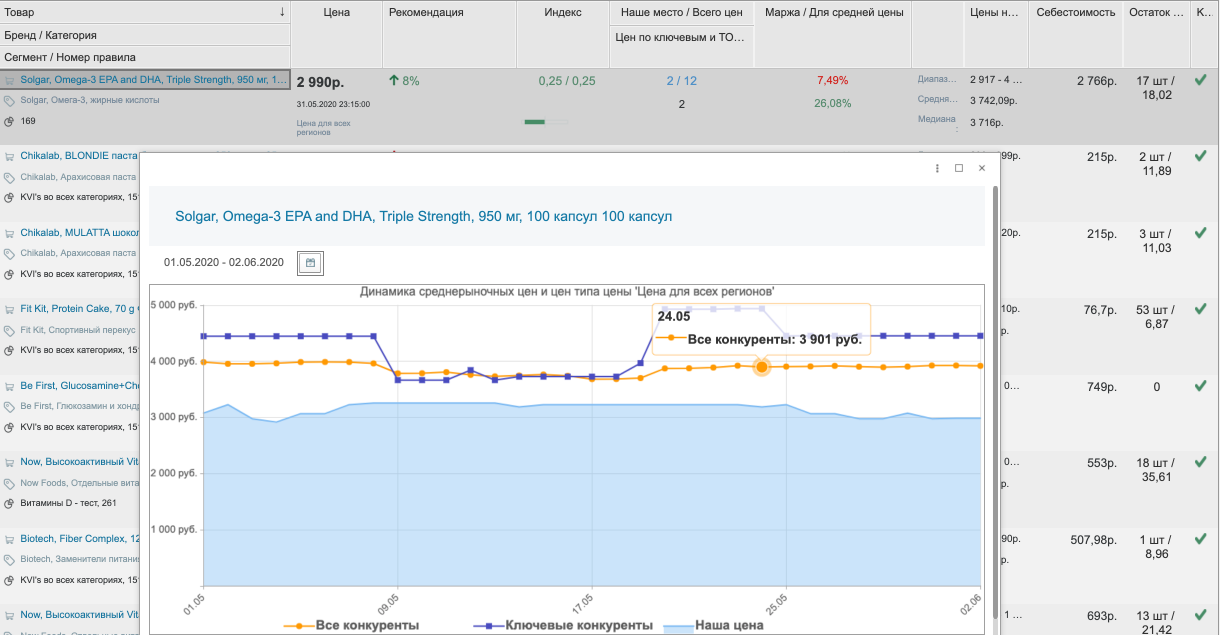The height and width of the screenshot is (635, 1220).
Task: Open calendar date picker in chart dialog
Action: tap(310, 263)
